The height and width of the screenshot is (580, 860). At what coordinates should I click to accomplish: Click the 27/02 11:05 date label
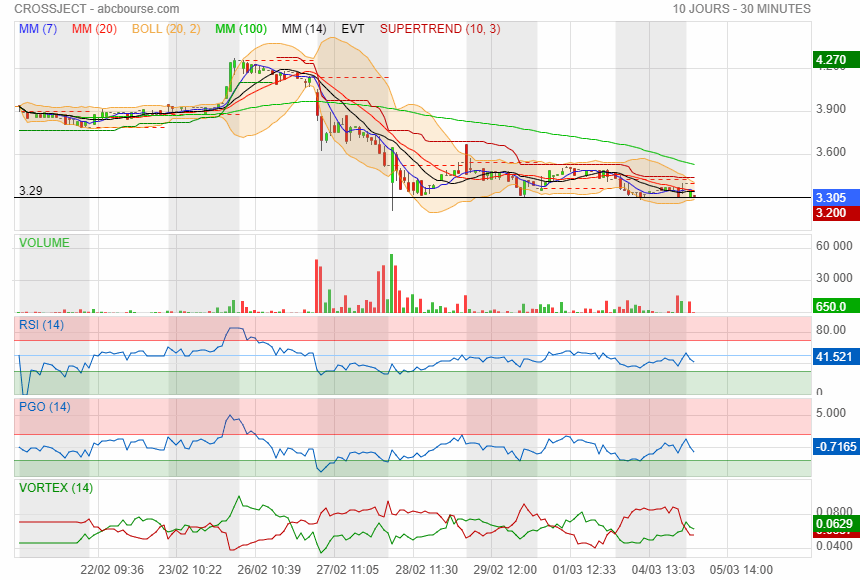click(x=347, y=570)
